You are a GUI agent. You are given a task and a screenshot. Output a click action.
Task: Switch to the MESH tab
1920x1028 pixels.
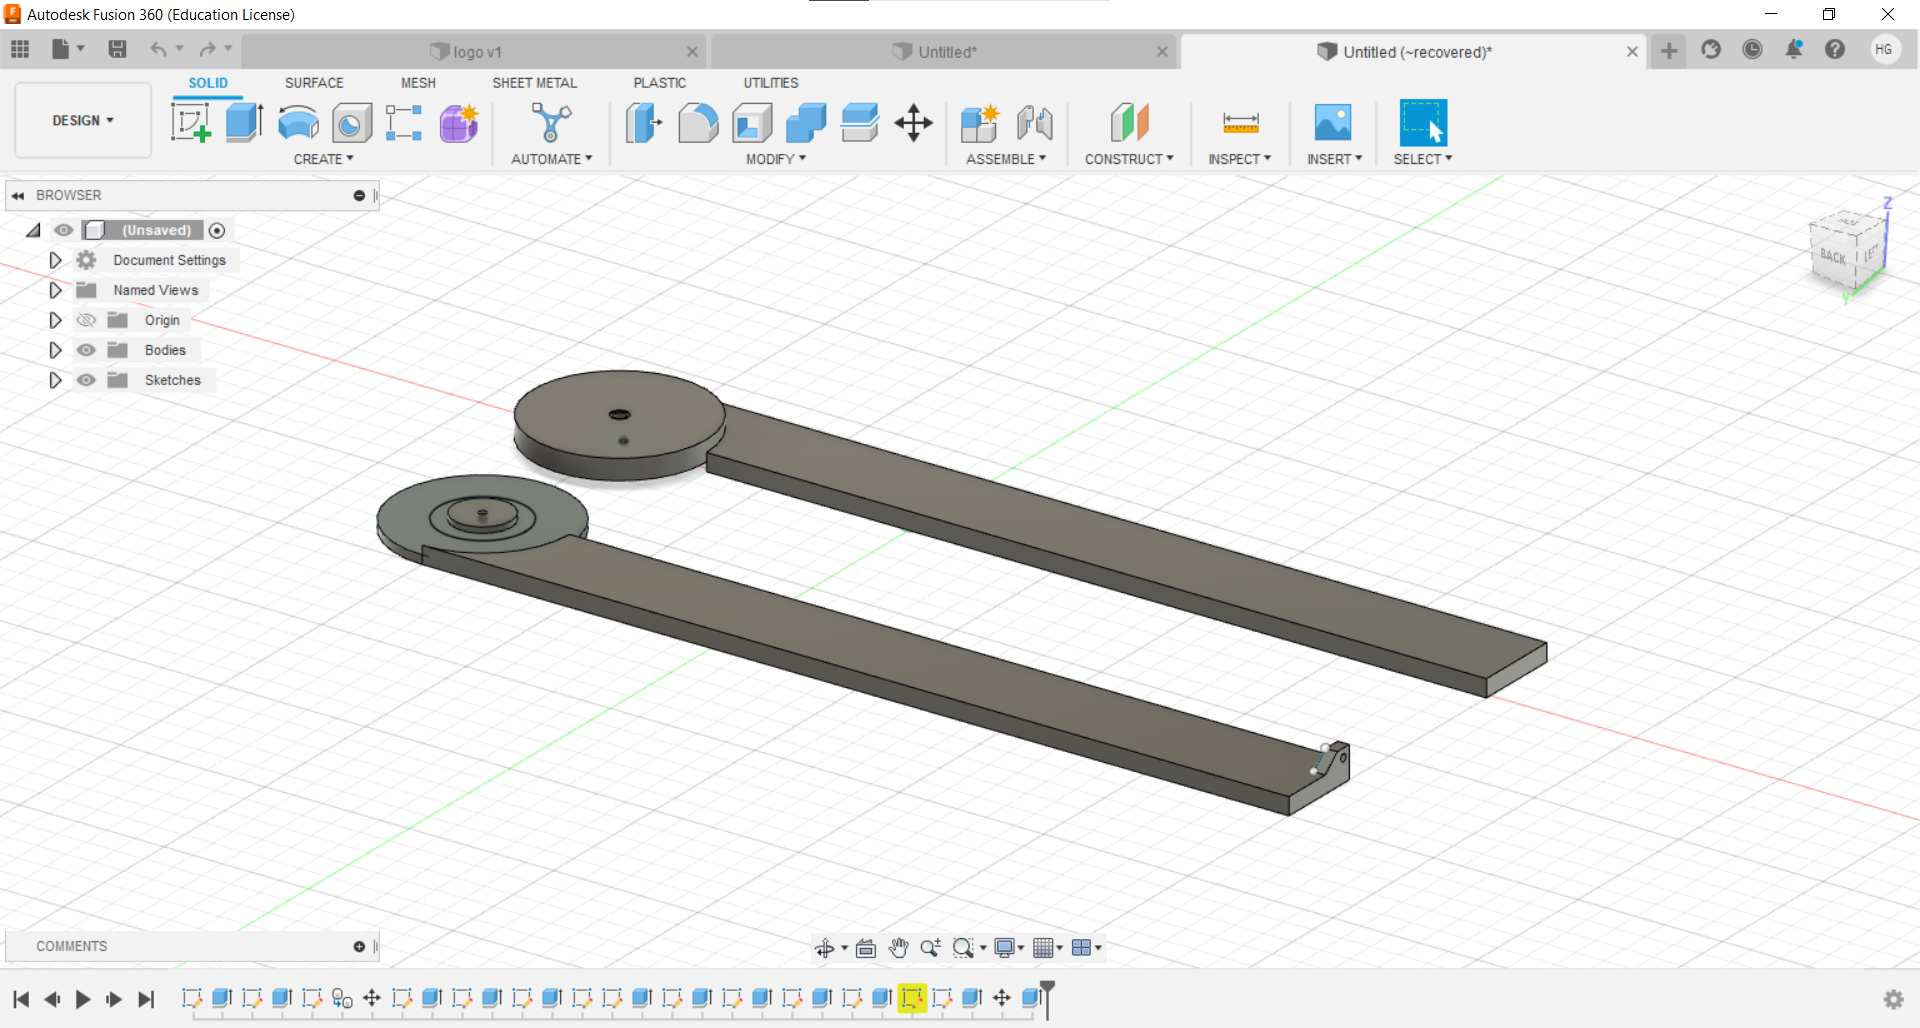pos(418,83)
